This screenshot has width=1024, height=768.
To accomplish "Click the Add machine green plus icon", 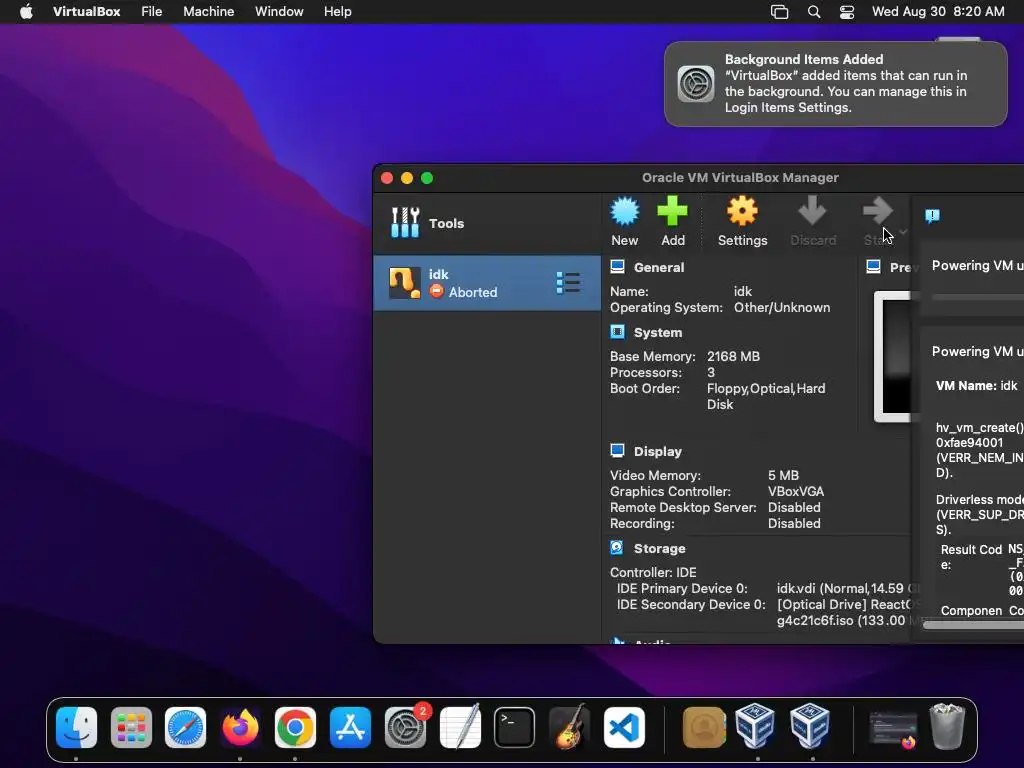I will pyautogui.click(x=672, y=212).
